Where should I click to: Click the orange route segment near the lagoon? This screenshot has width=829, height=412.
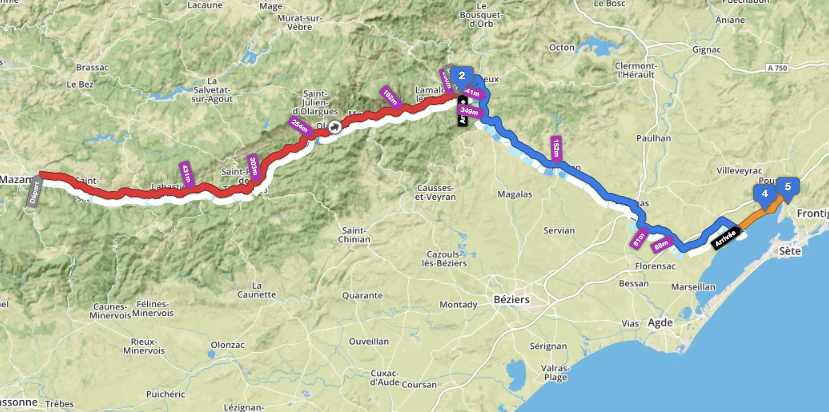753,218
